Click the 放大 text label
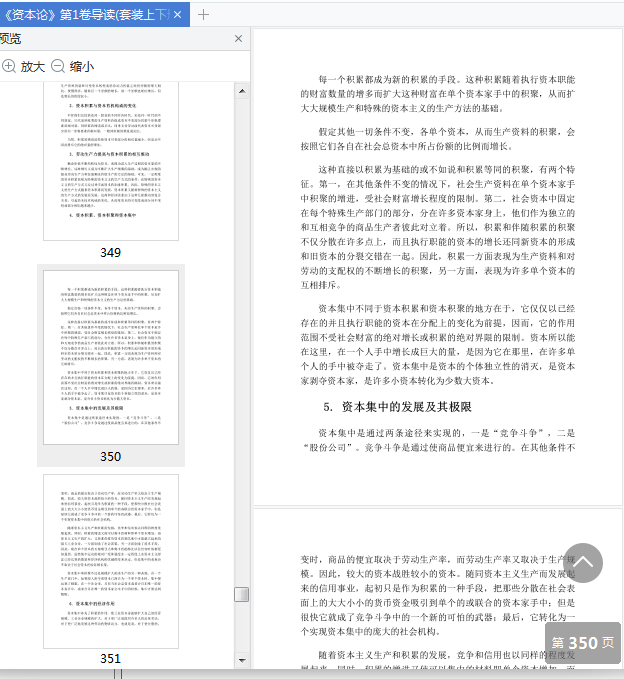The image size is (624, 679). 32,66
